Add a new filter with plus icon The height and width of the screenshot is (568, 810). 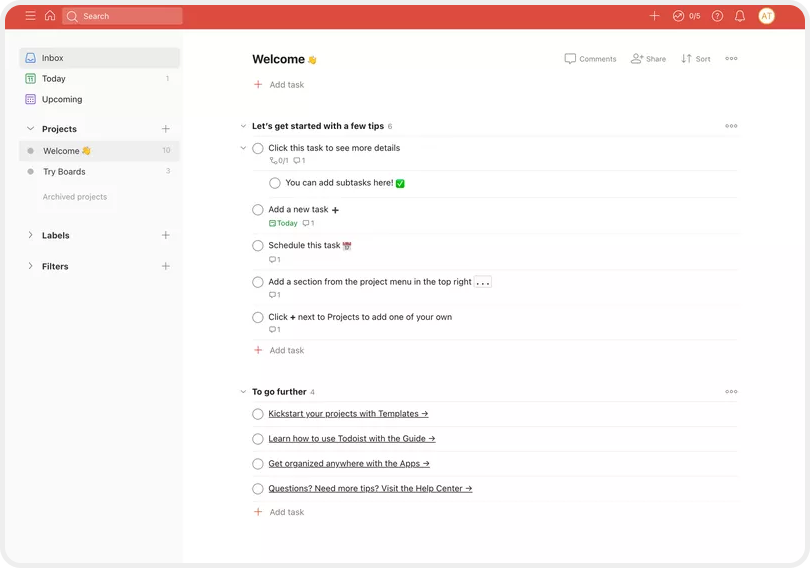click(166, 266)
